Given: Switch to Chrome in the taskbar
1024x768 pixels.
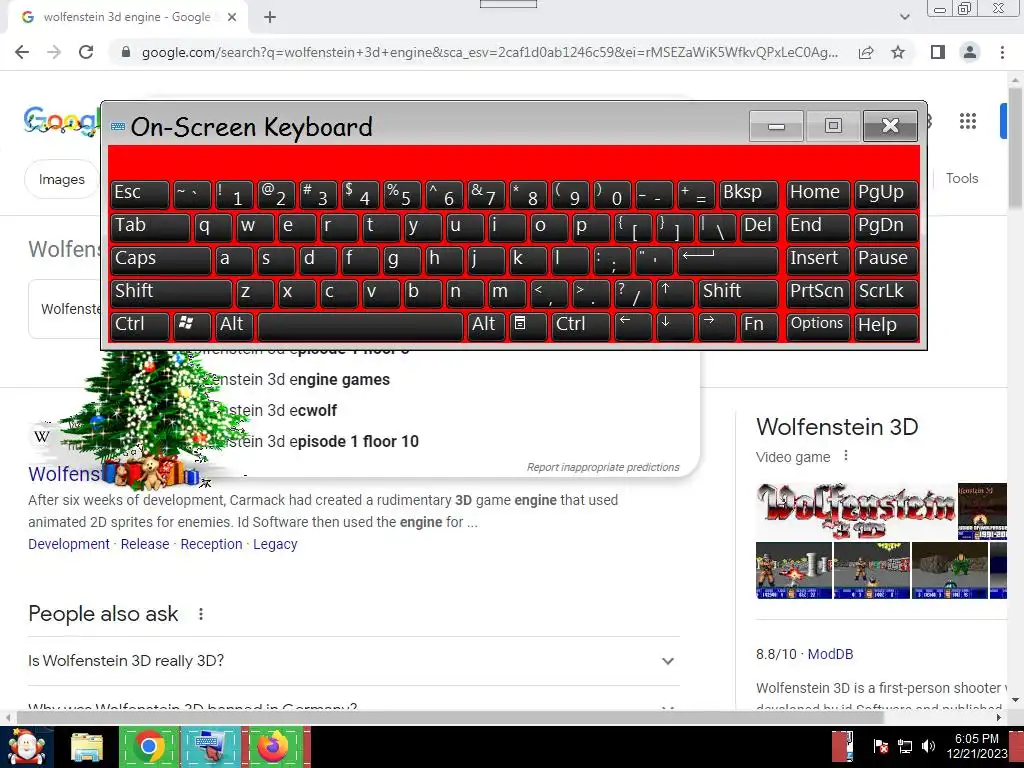Looking at the screenshot, I should [148, 747].
